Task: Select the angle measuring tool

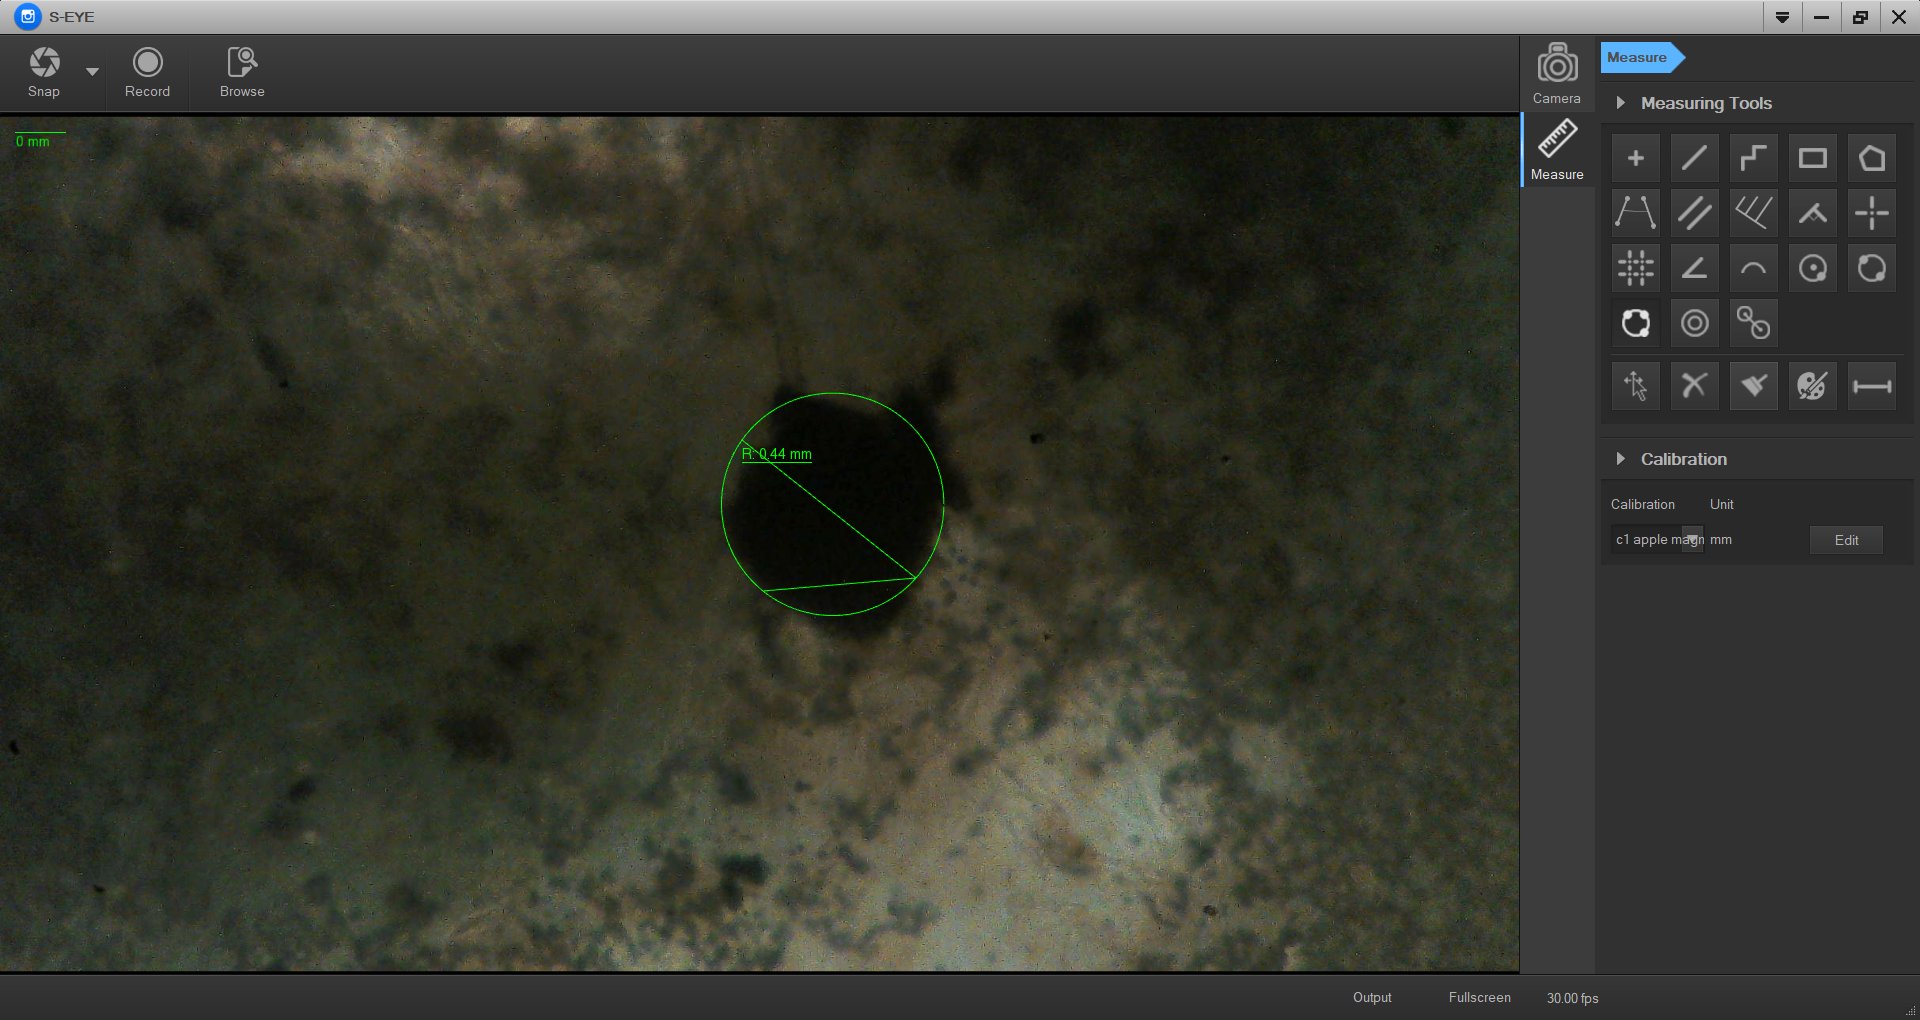Action: pos(1695,268)
